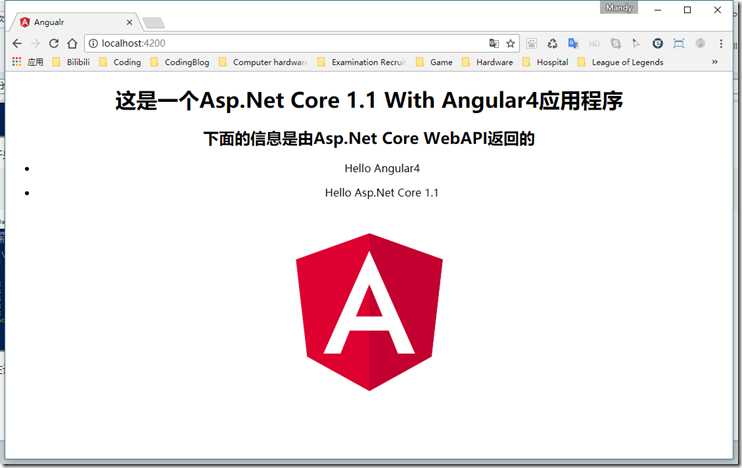This screenshot has width=742, height=468.
Task: Open the League of Legends bookmark folder
Action: [620, 62]
